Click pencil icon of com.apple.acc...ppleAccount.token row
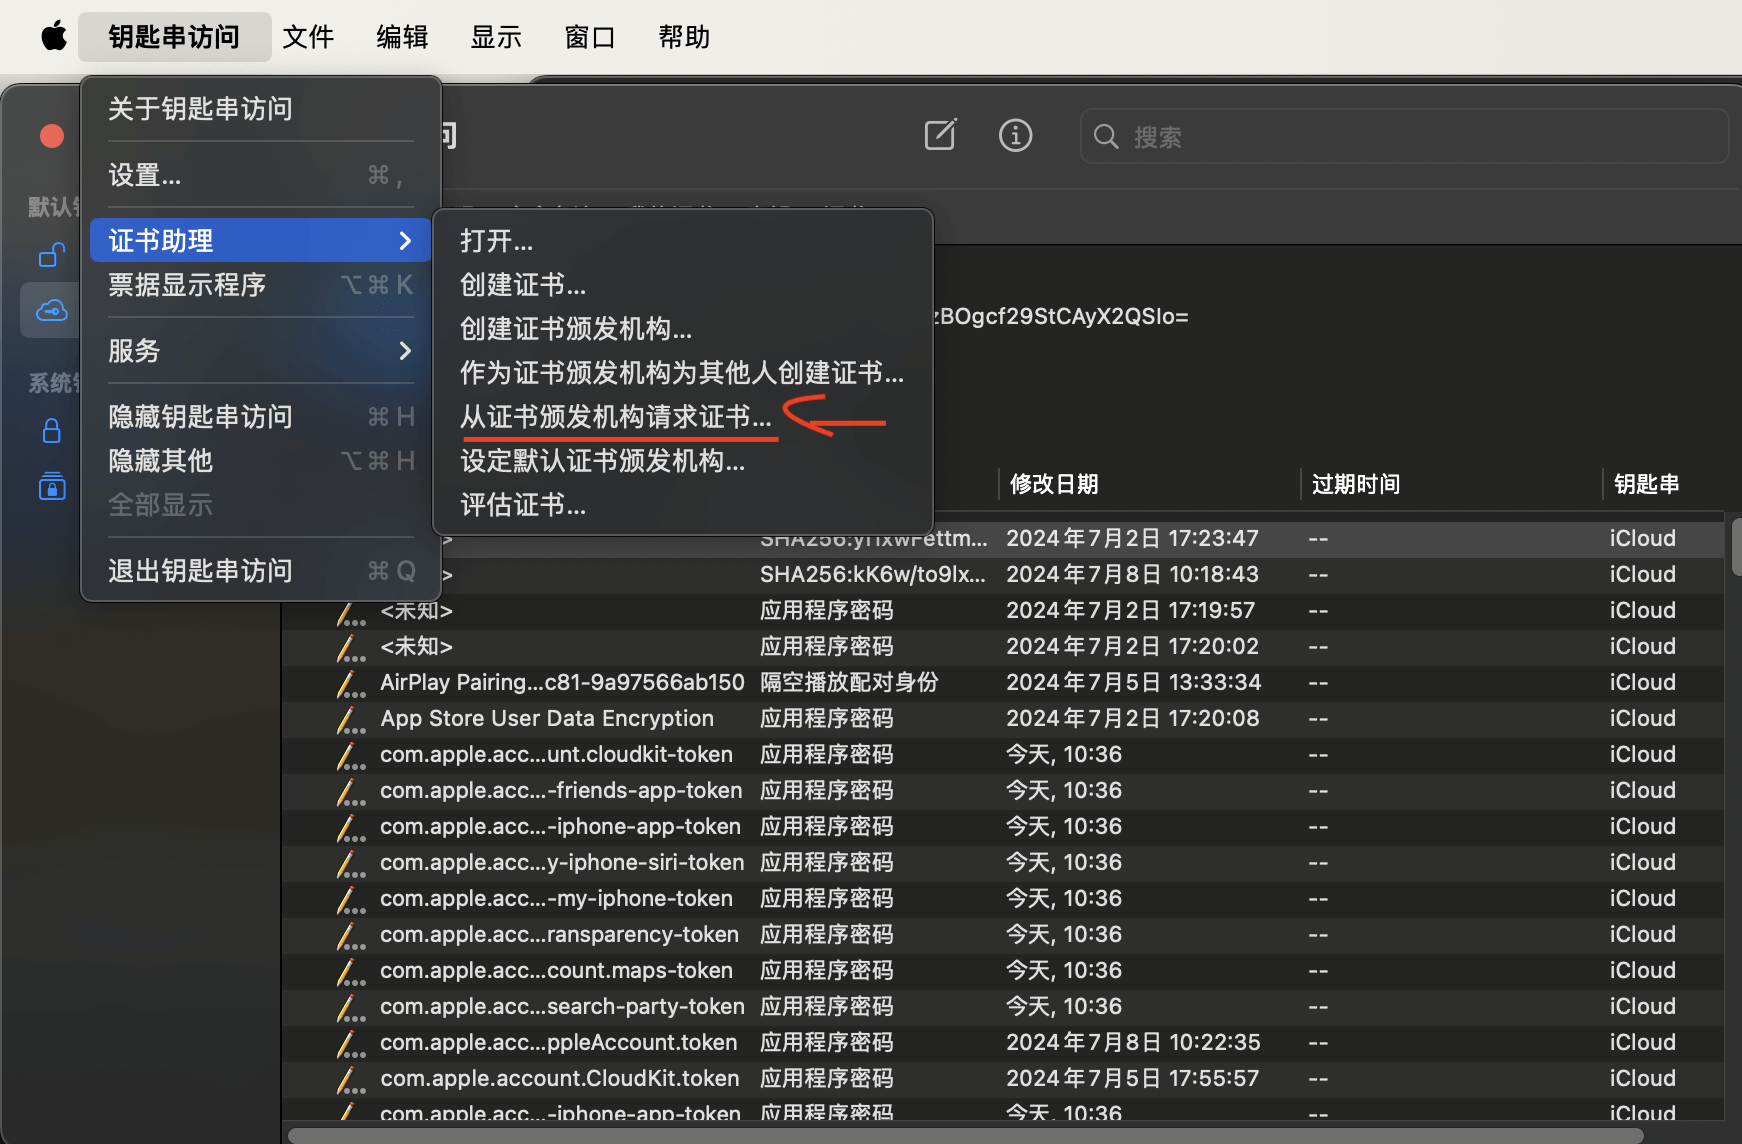Image resolution: width=1742 pixels, height=1144 pixels. pos(350,1044)
